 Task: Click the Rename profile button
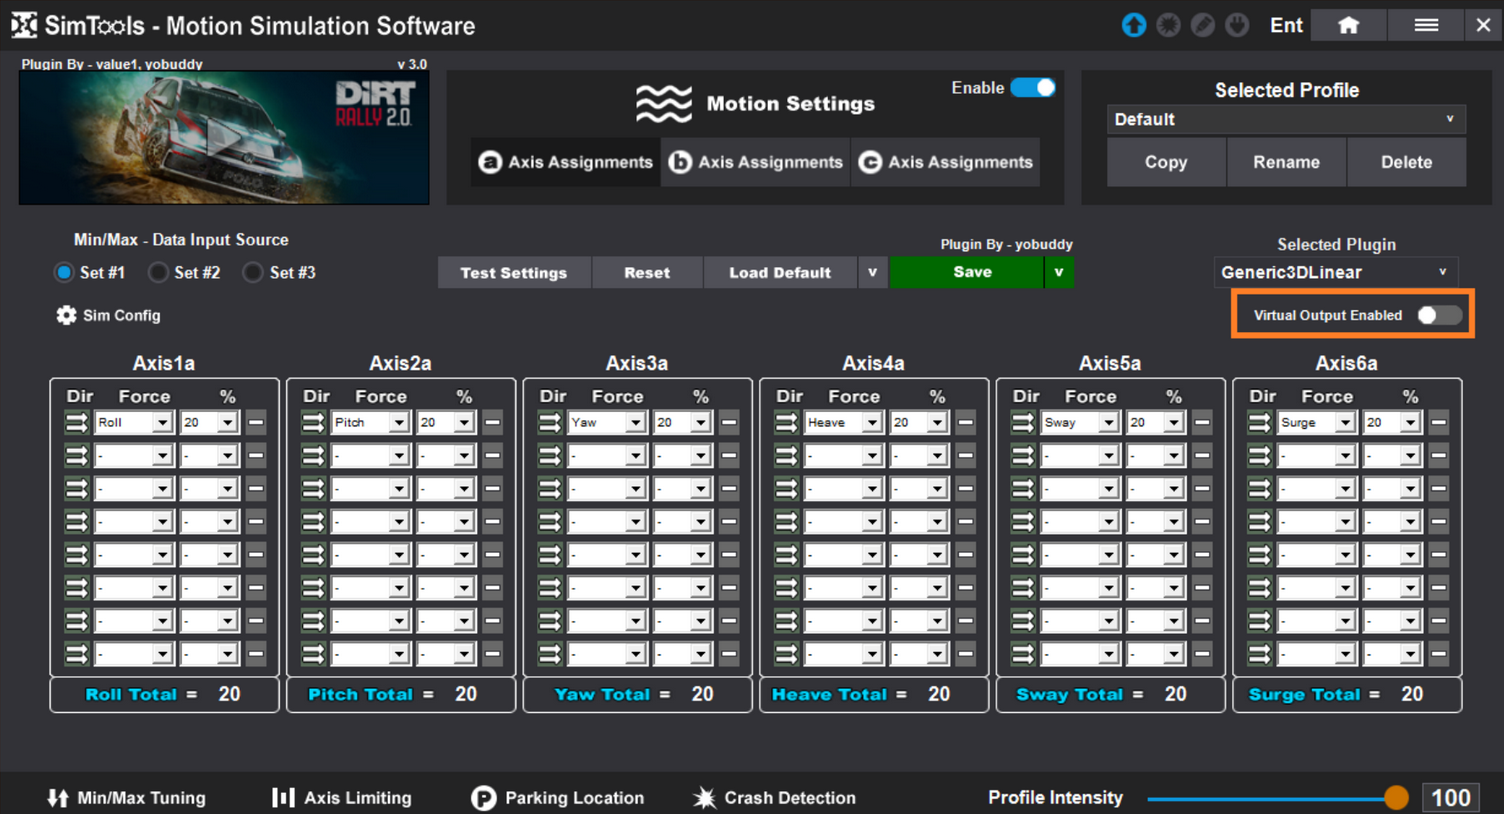tap(1286, 162)
